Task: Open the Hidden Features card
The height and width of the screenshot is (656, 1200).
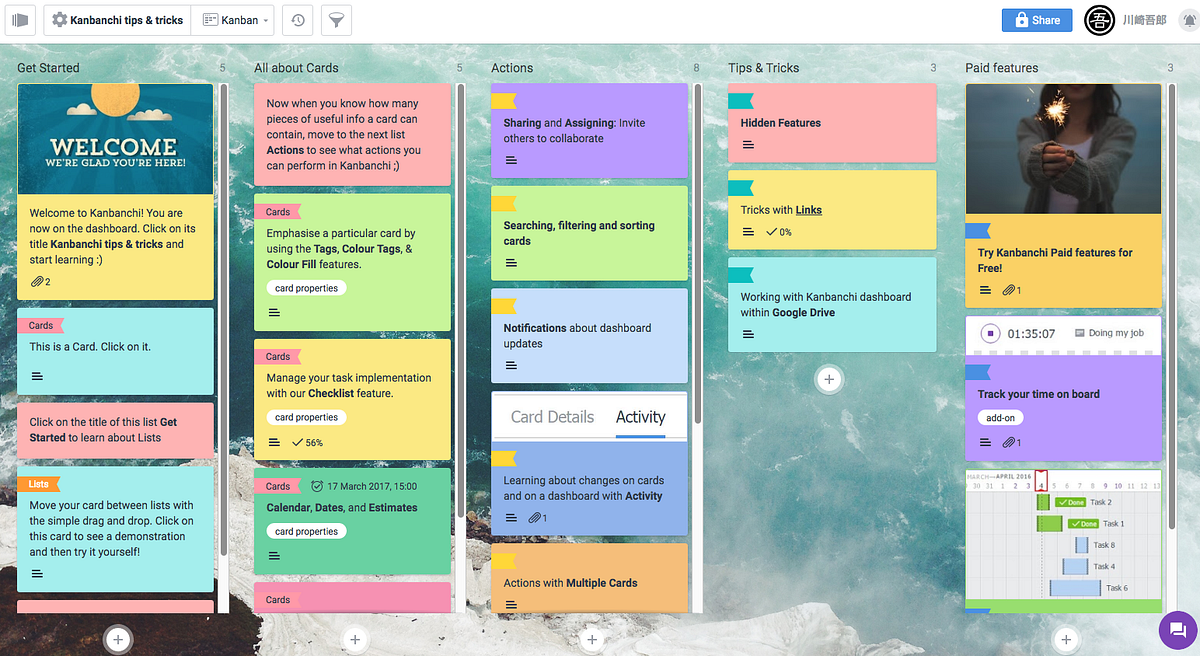Action: click(x=832, y=123)
